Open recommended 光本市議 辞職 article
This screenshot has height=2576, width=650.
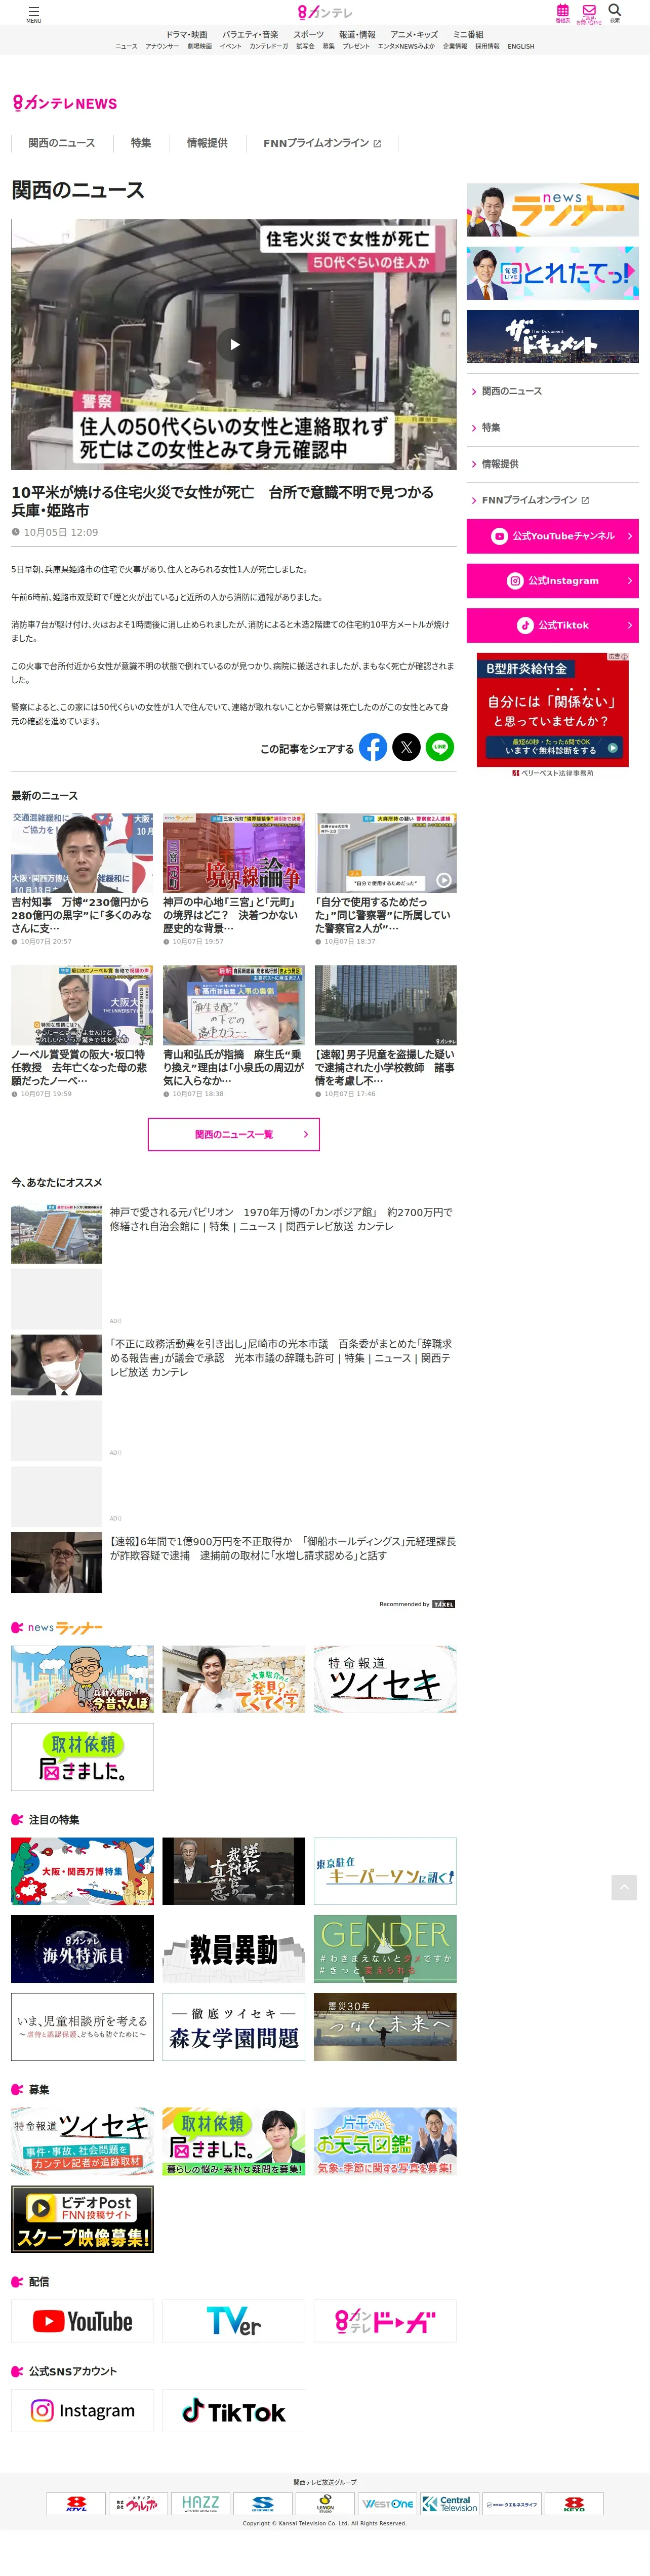point(234,1364)
